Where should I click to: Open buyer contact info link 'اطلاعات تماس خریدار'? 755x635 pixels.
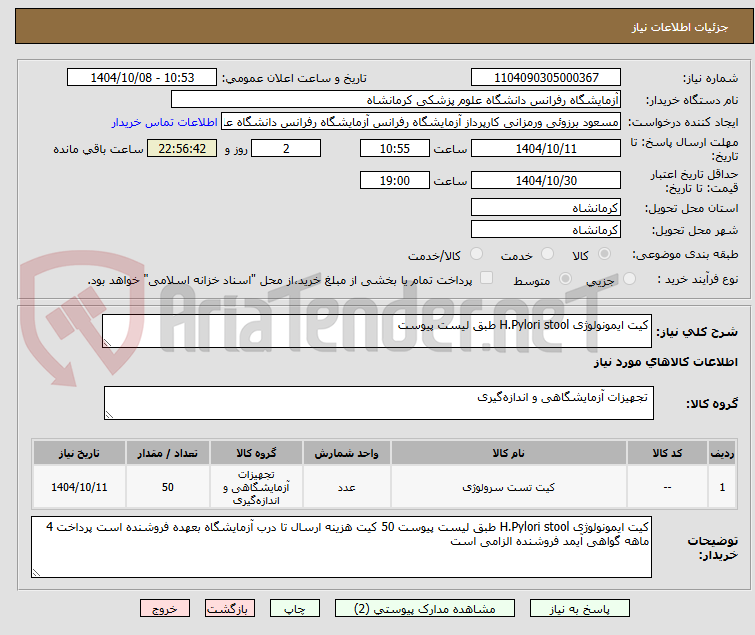point(165,122)
